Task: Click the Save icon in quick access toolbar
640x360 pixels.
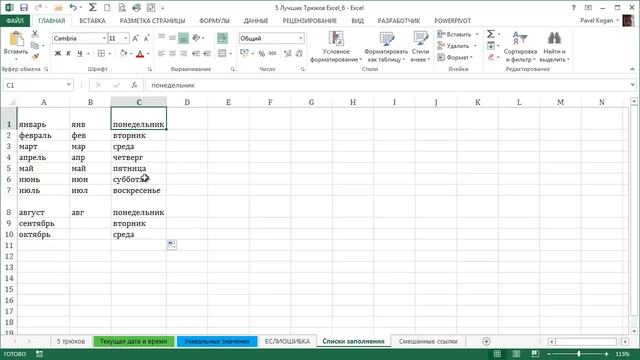Action: pyautogui.click(x=24, y=8)
